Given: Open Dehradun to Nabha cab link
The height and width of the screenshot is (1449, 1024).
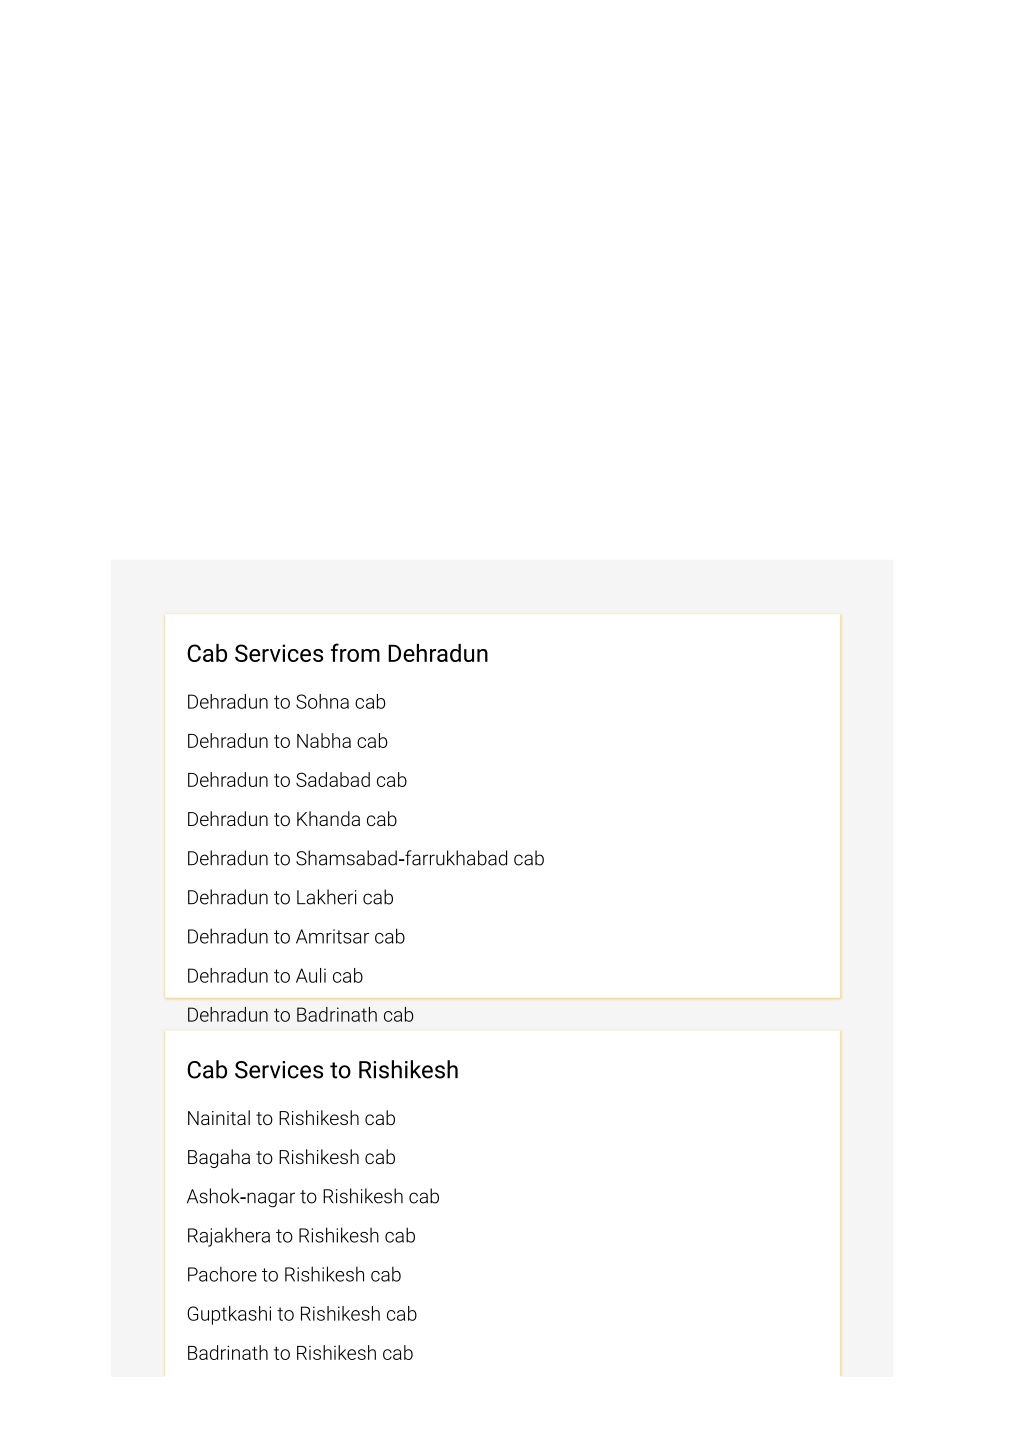Looking at the screenshot, I should pos(287,742).
